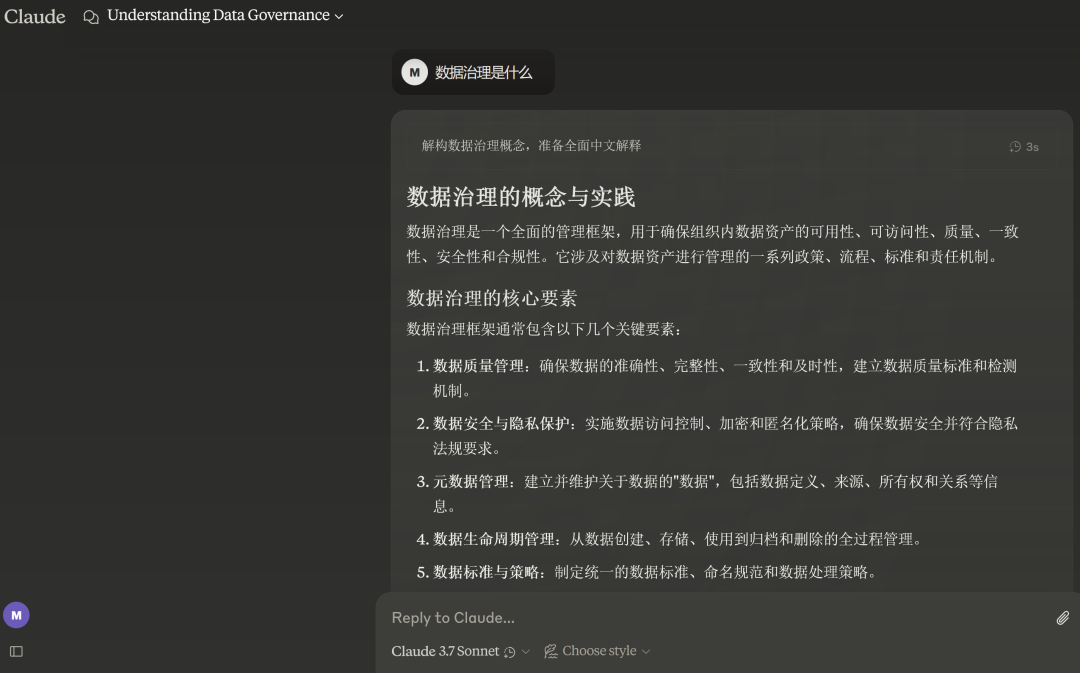Screen dimensions: 1080x673
Task: Click the M avatar in user message
Action: (415, 72)
